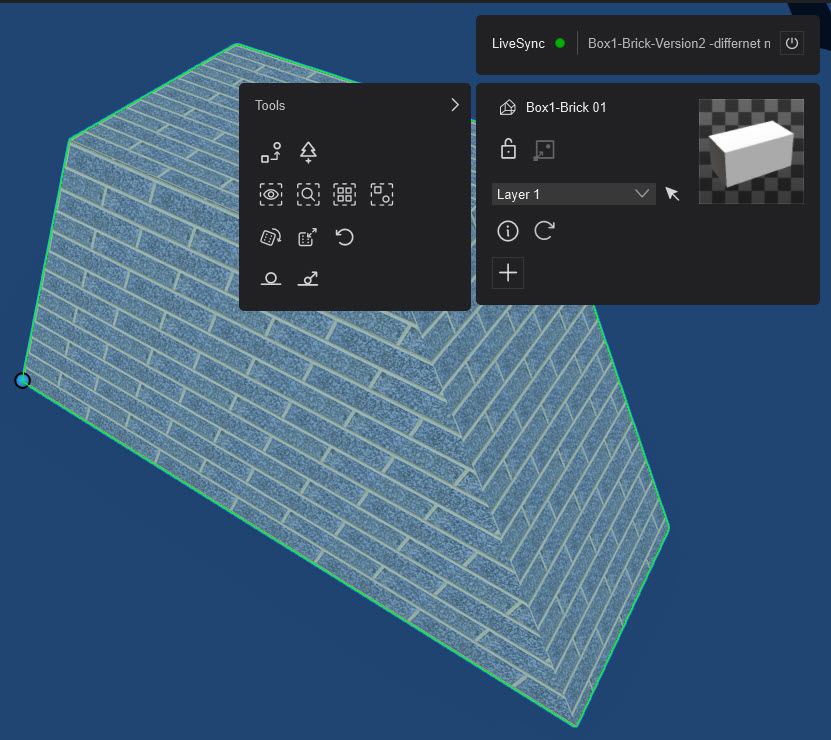Click the Box1-Brick 01 preview thumbnail

click(751, 150)
